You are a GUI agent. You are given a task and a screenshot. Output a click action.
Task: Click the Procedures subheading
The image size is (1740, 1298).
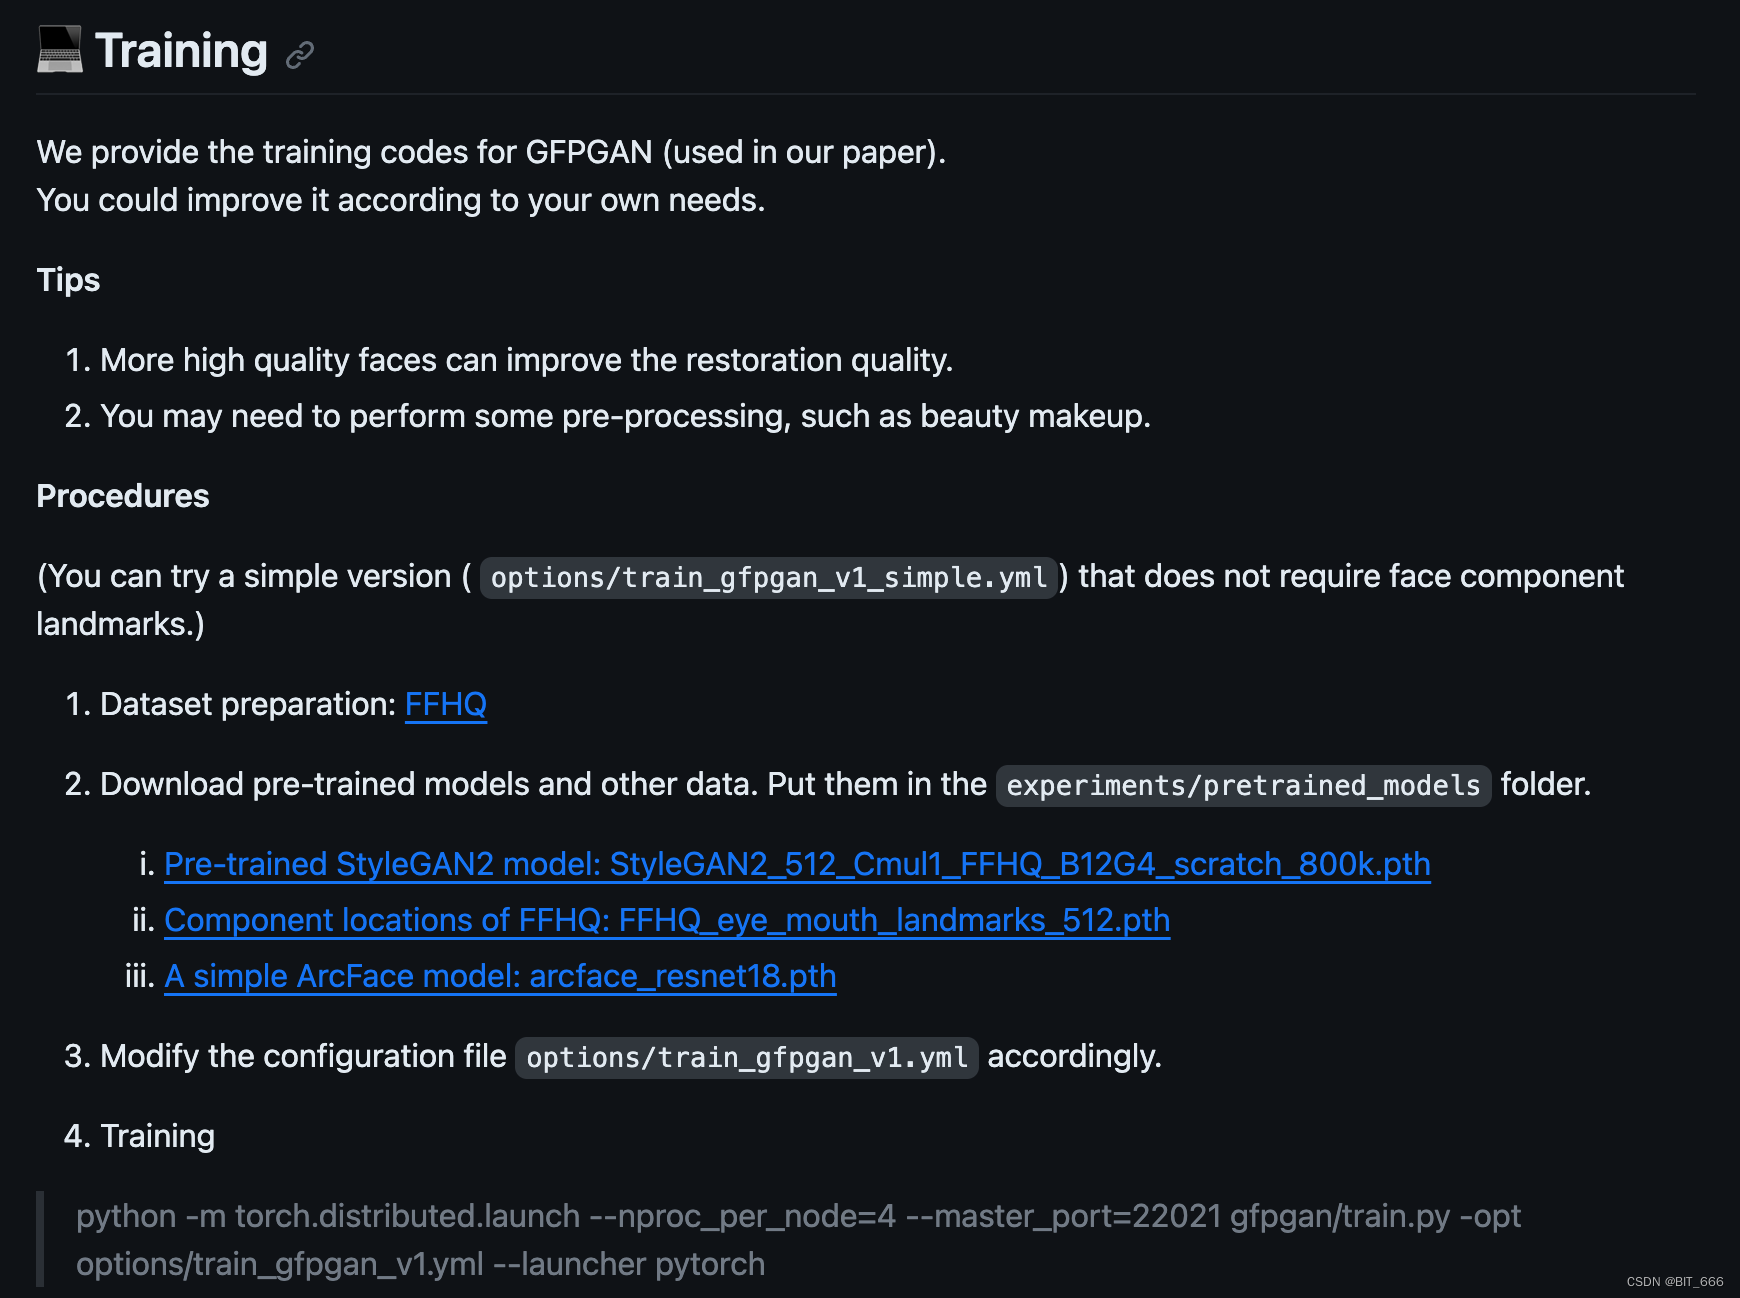[123, 496]
